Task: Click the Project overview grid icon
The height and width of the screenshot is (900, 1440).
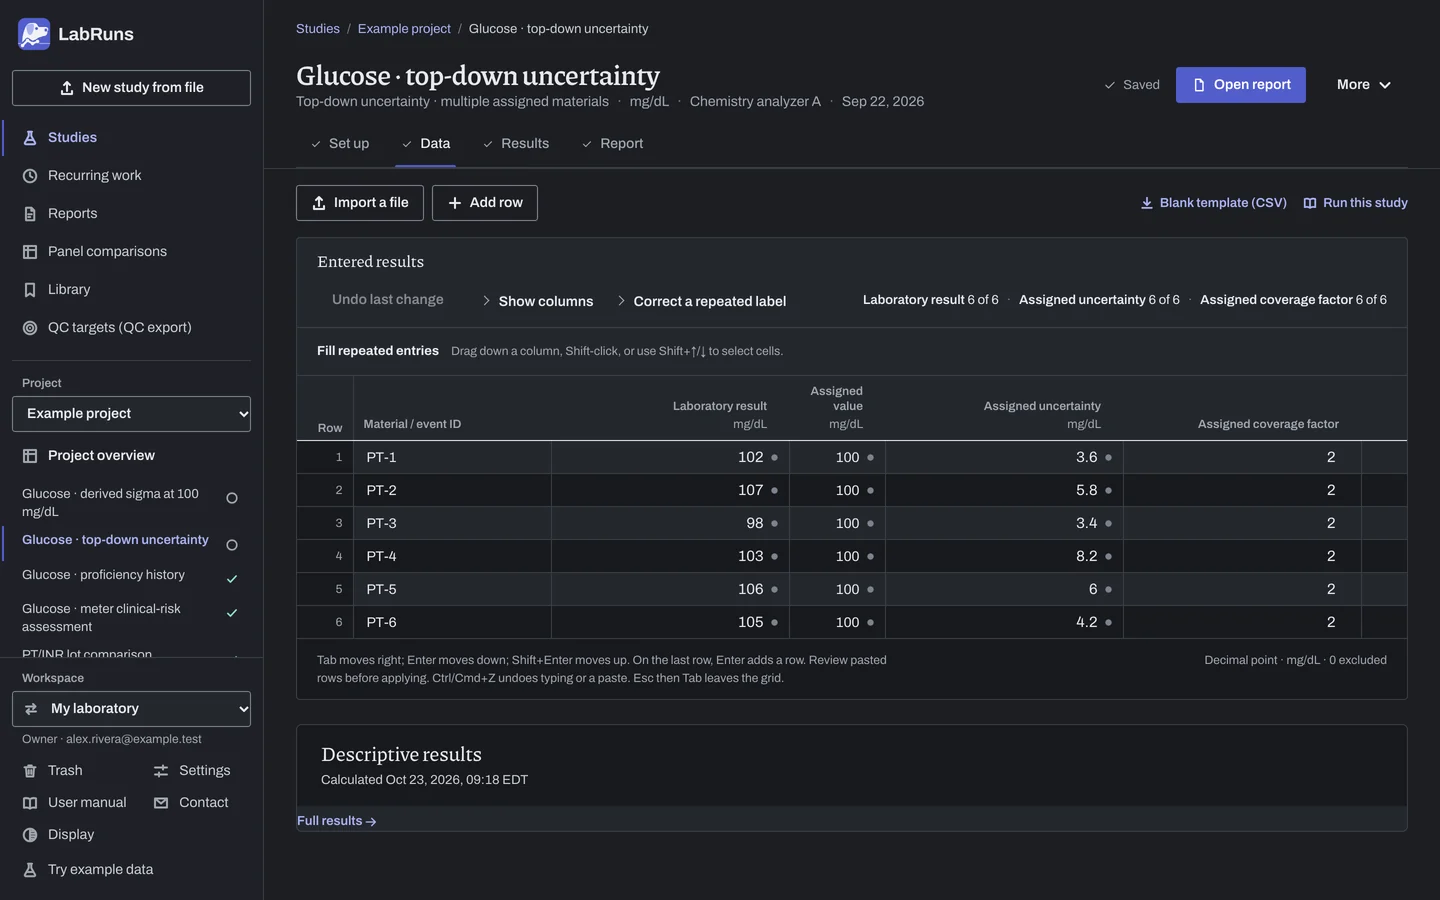Action: pyautogui.click(x=30, y=456)
